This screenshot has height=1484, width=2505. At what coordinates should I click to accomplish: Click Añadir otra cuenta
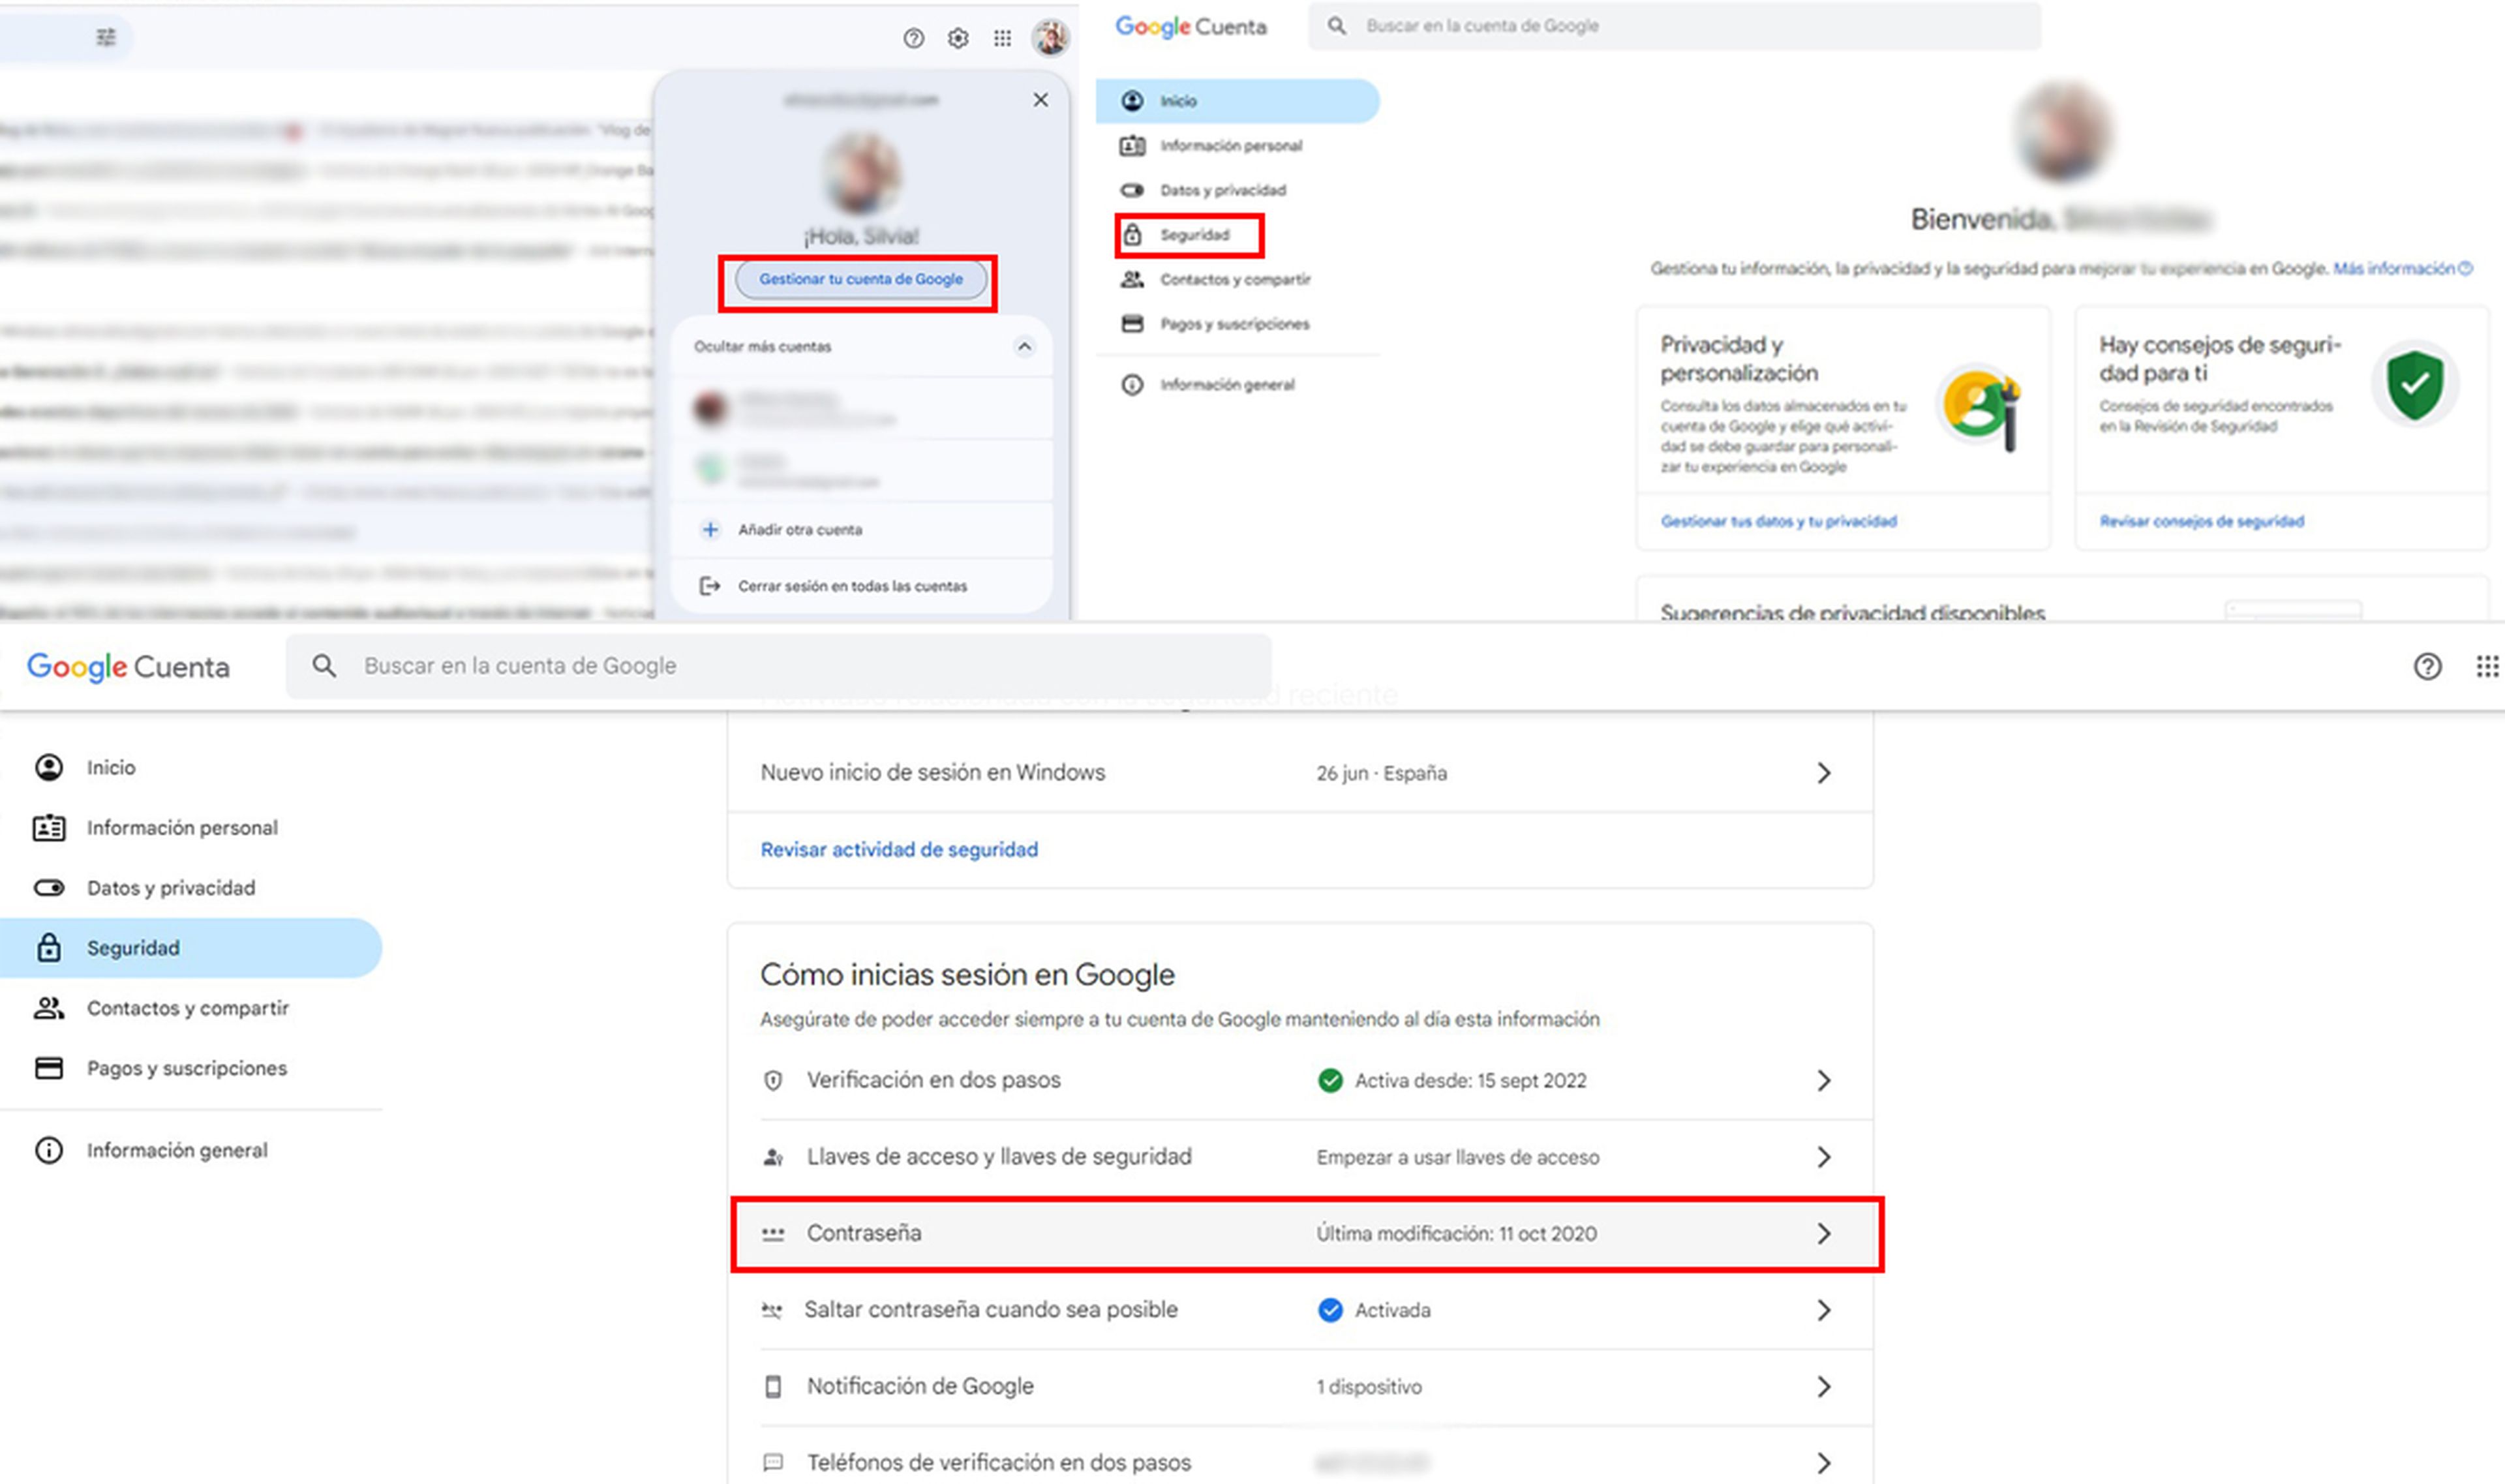tap(800, 530)
